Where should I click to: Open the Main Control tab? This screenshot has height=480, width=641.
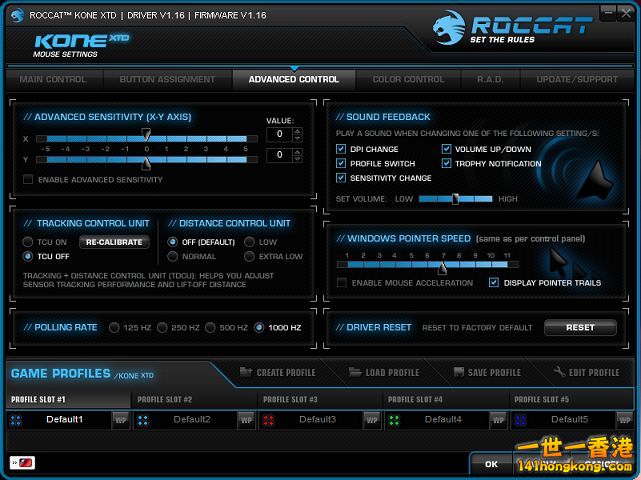53,79
